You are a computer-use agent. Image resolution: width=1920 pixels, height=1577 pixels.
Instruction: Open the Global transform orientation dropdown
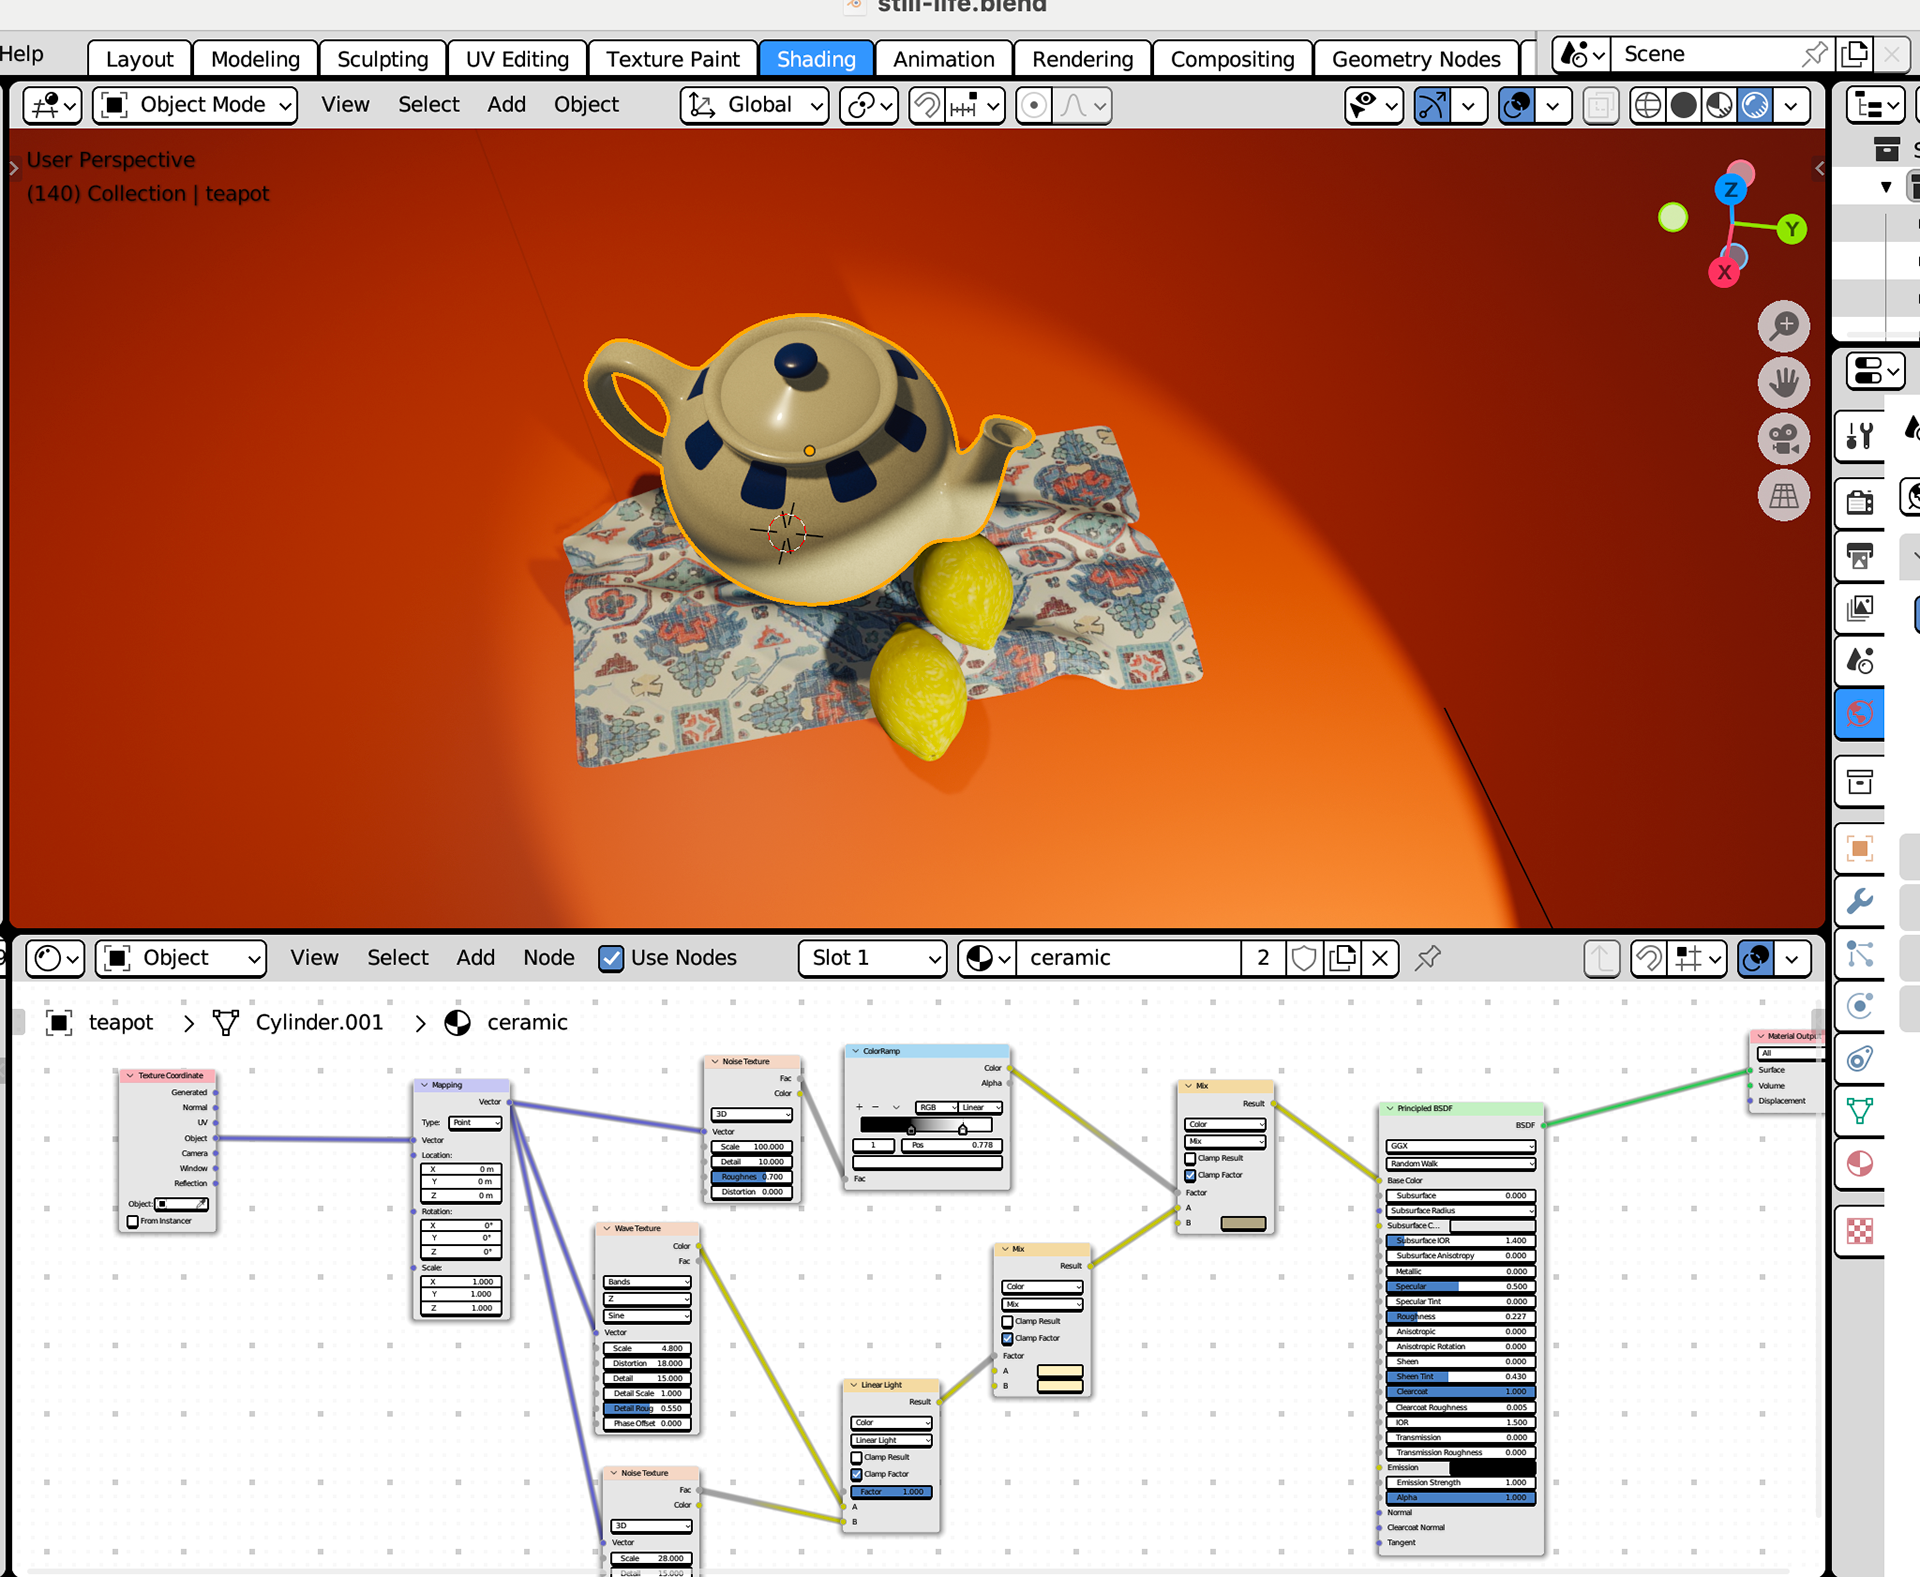[x=755, y=105]
